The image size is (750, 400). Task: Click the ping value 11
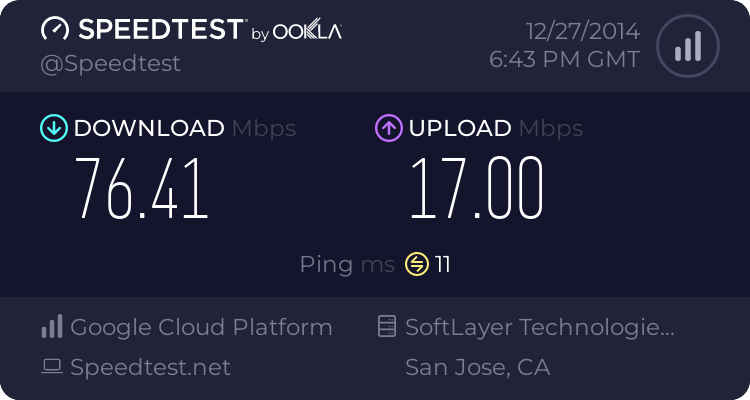tap(443, 264)
